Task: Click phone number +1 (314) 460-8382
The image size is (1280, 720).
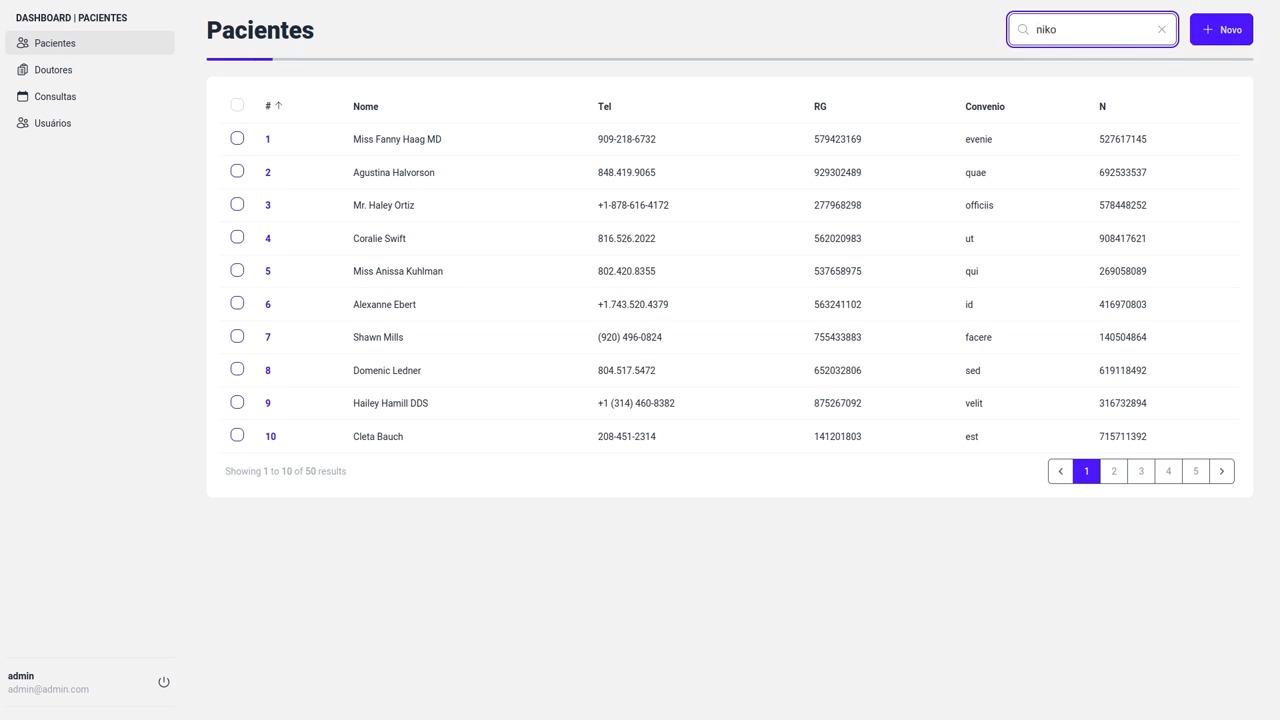Action: pos(636,404)
